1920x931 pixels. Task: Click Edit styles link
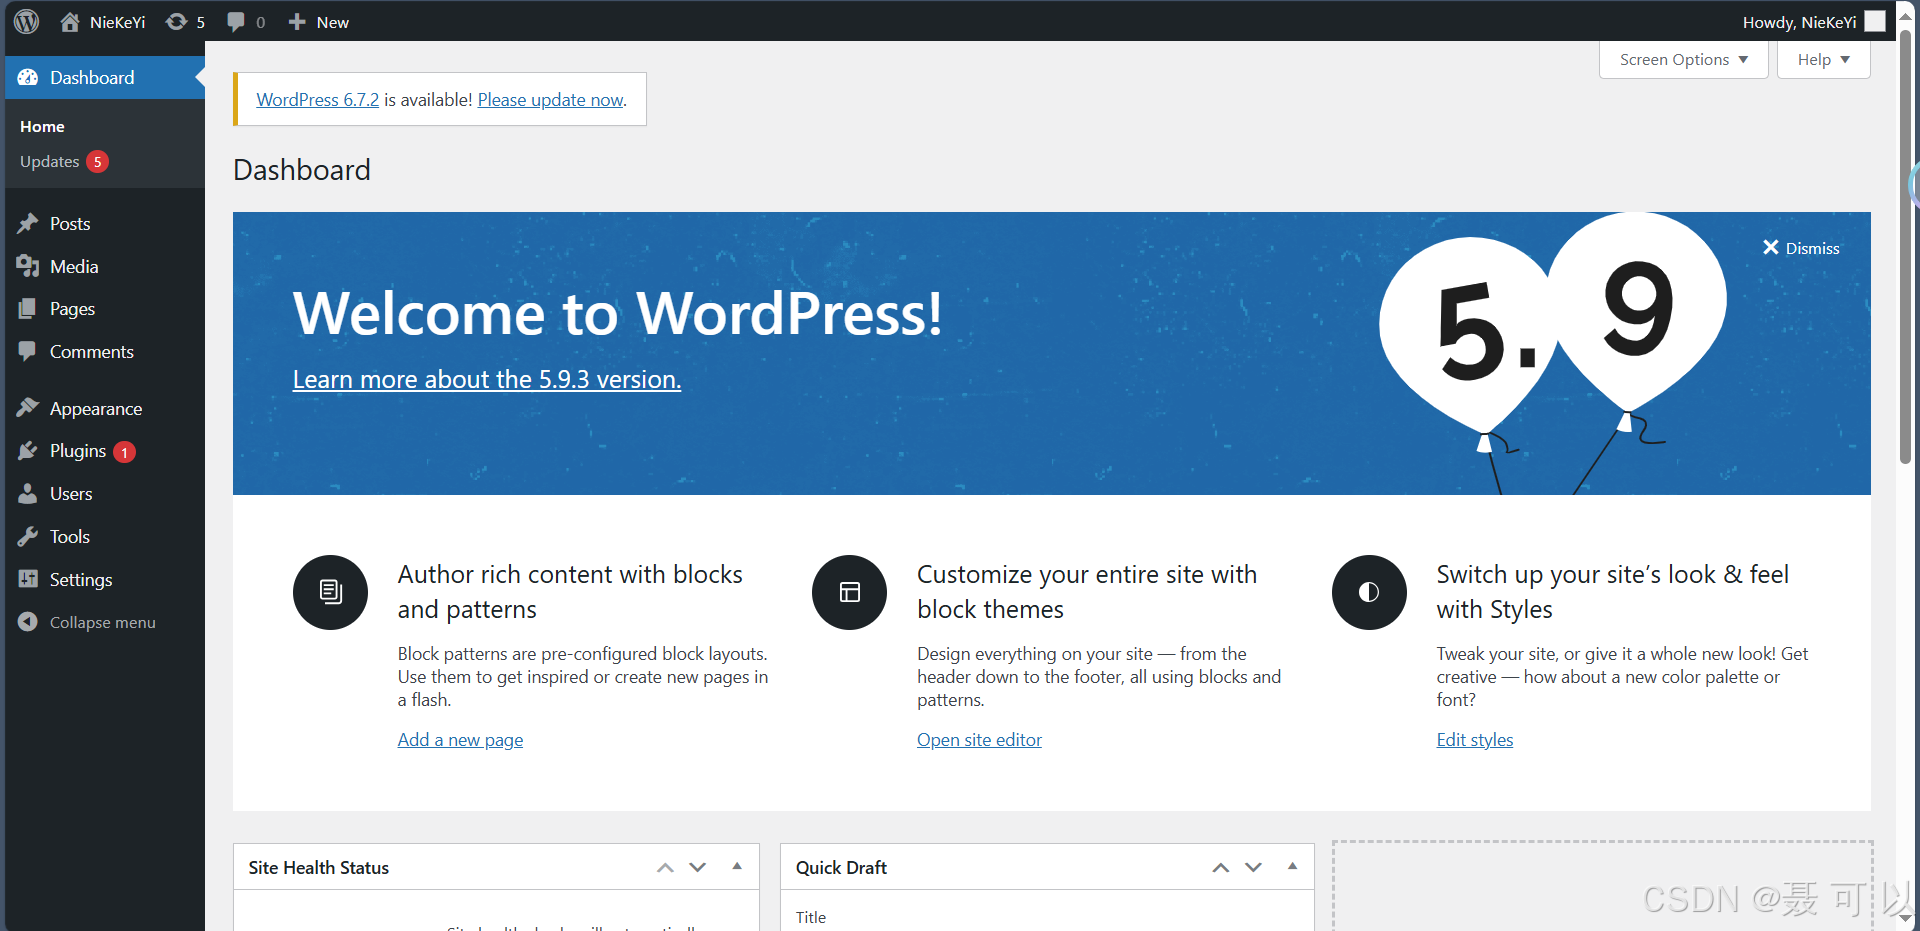[1474, 739]
